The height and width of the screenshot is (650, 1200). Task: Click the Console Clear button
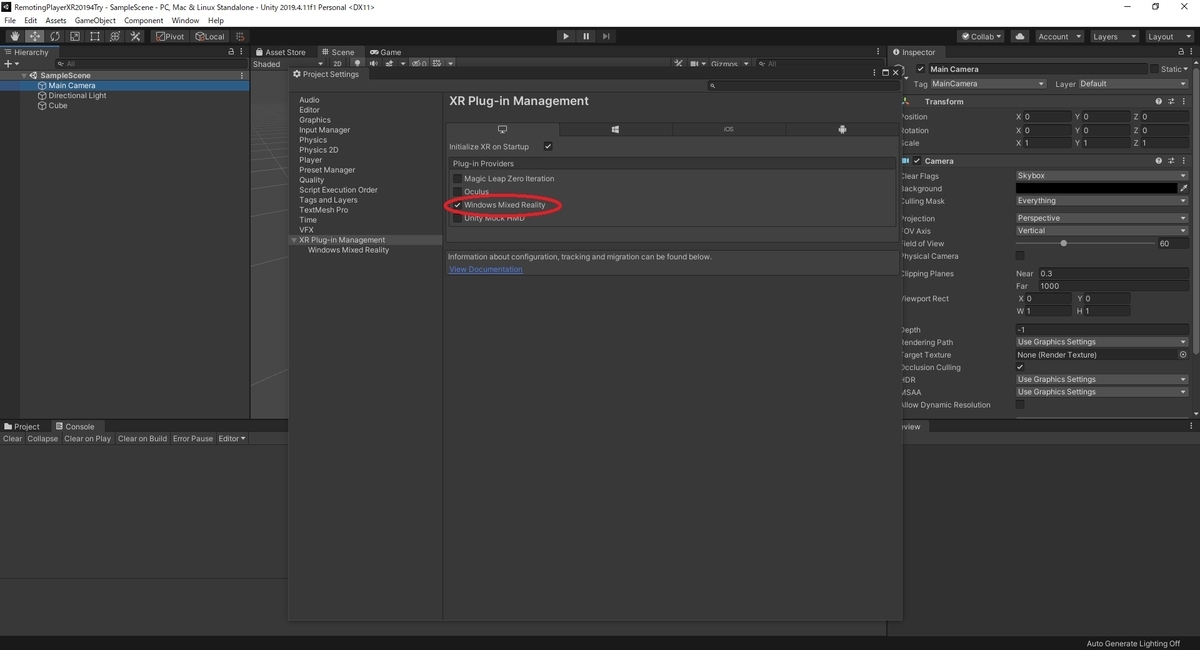coord(13,439)
